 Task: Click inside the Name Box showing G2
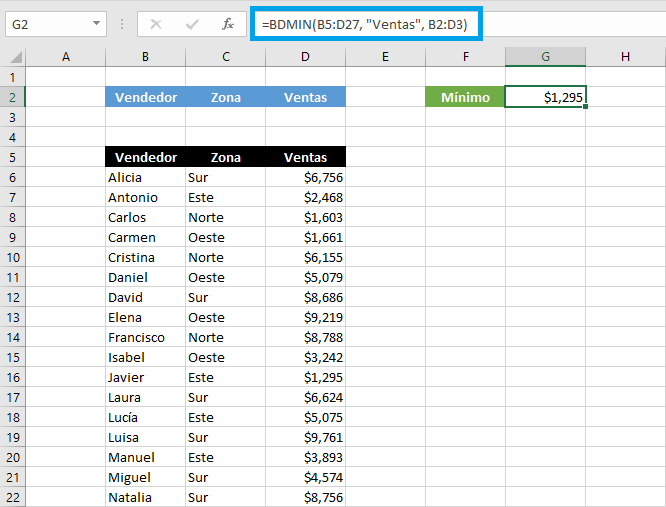click(45, 24)
